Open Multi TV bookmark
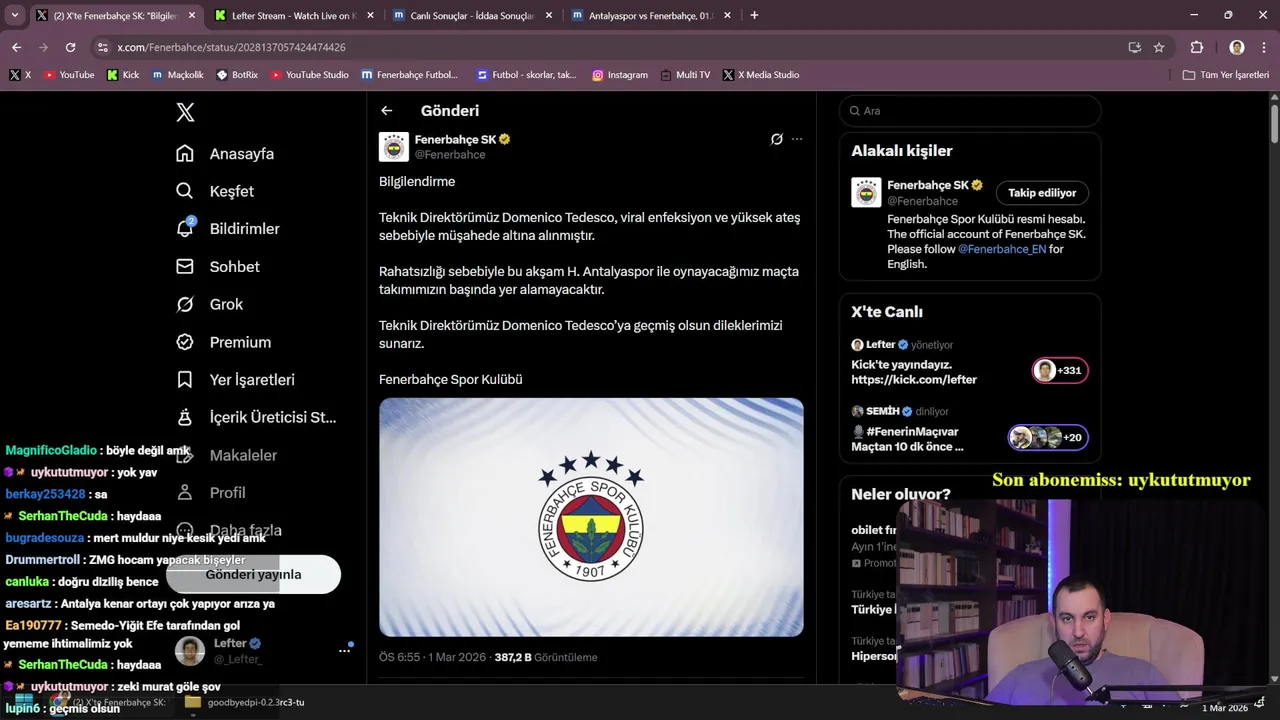Screen dimensions: 1280x720 point(685,75)
